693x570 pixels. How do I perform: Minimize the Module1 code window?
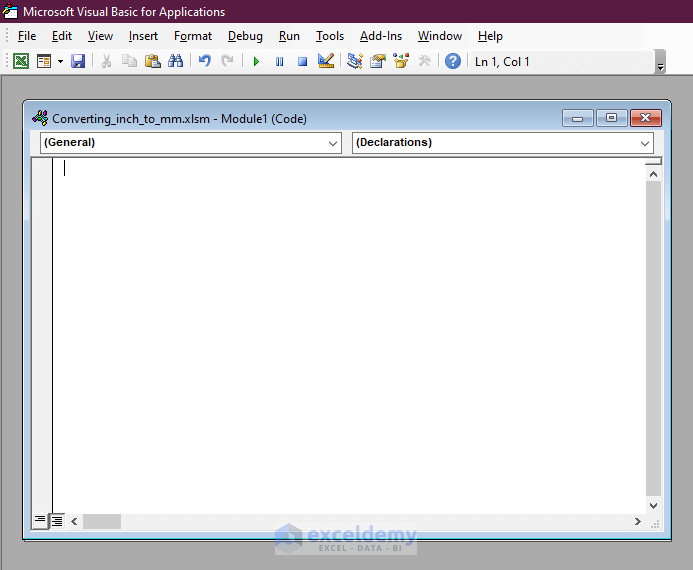(578, 118)
